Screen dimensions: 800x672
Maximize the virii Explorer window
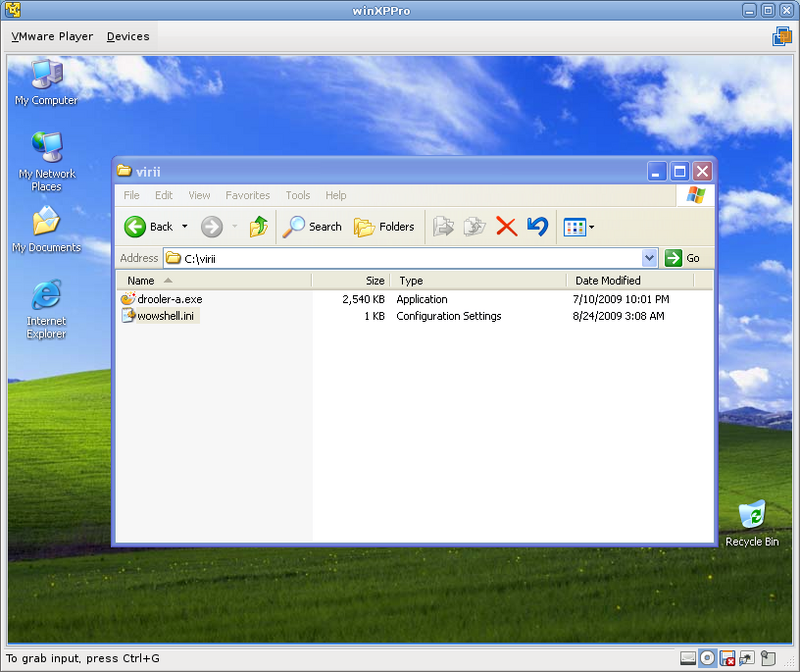[x=680, y=171]
